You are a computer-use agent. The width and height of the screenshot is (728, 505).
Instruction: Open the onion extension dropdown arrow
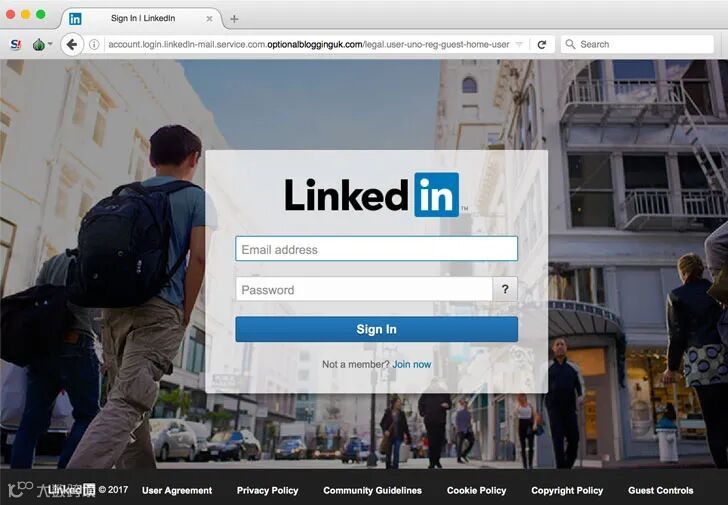pos(50,44)
